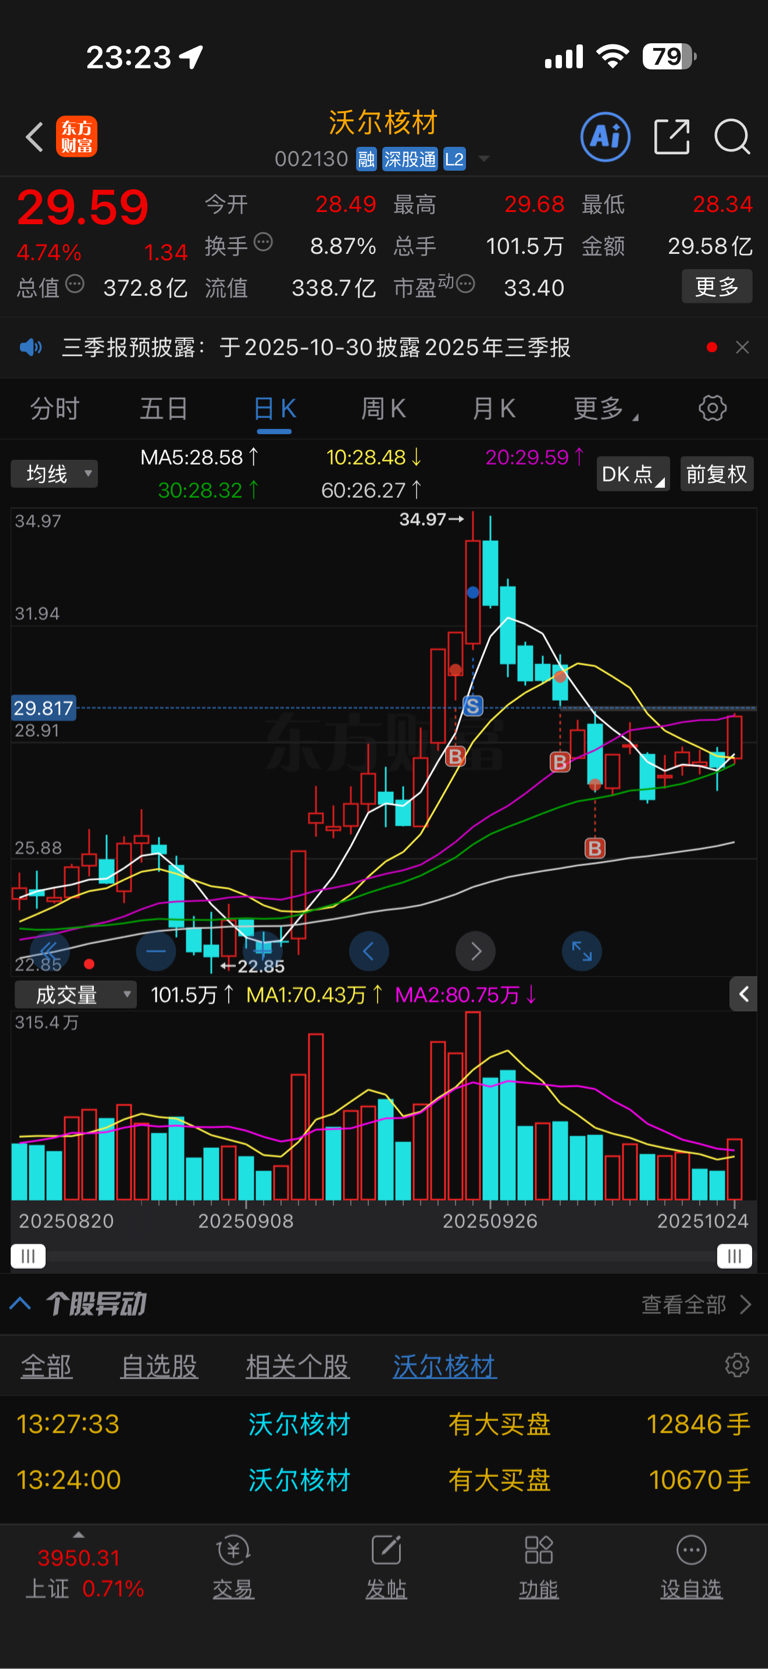768x1669 pixels.
Task: Tap the 29.59 current price
Action: [82, 207]
